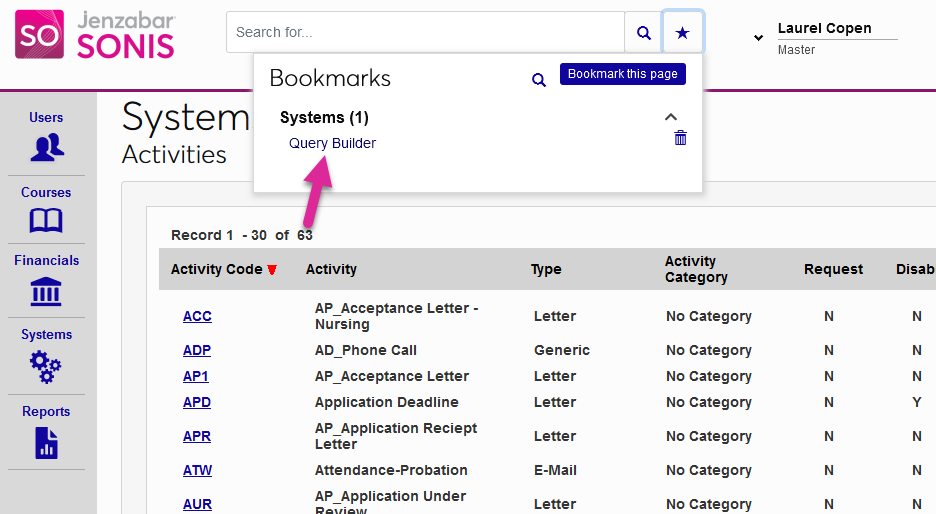936x514 pixels.
Task: Open the Systems gears icon
Action: [45, 366]
